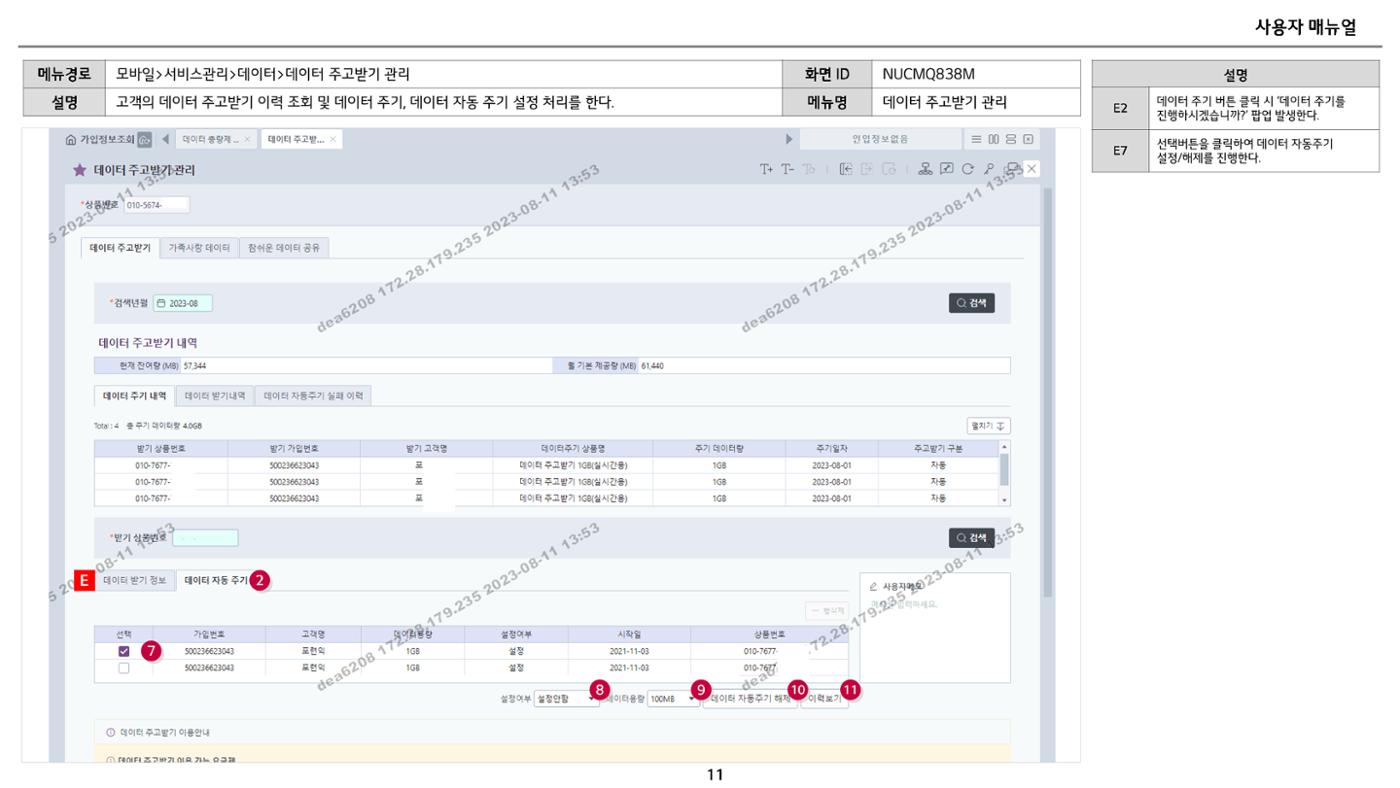The image size is (1400, 788).
Task: Select the 데이터 받기 정보 tab
Action: click(x=135, y=580)
